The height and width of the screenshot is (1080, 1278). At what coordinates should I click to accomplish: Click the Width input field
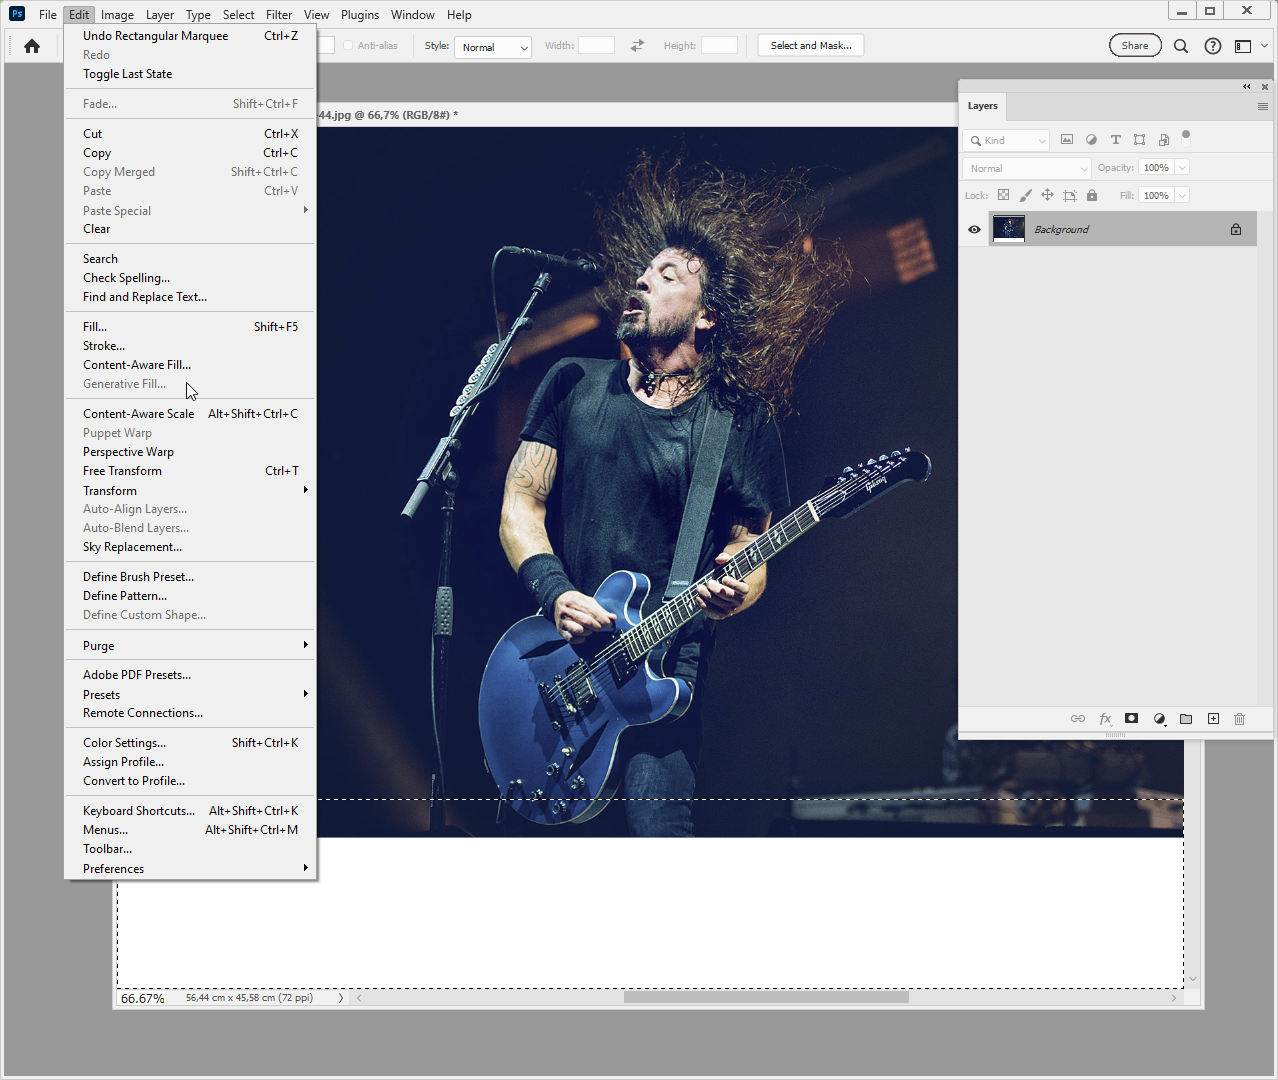pyautogui.click(x=596, y=46)
